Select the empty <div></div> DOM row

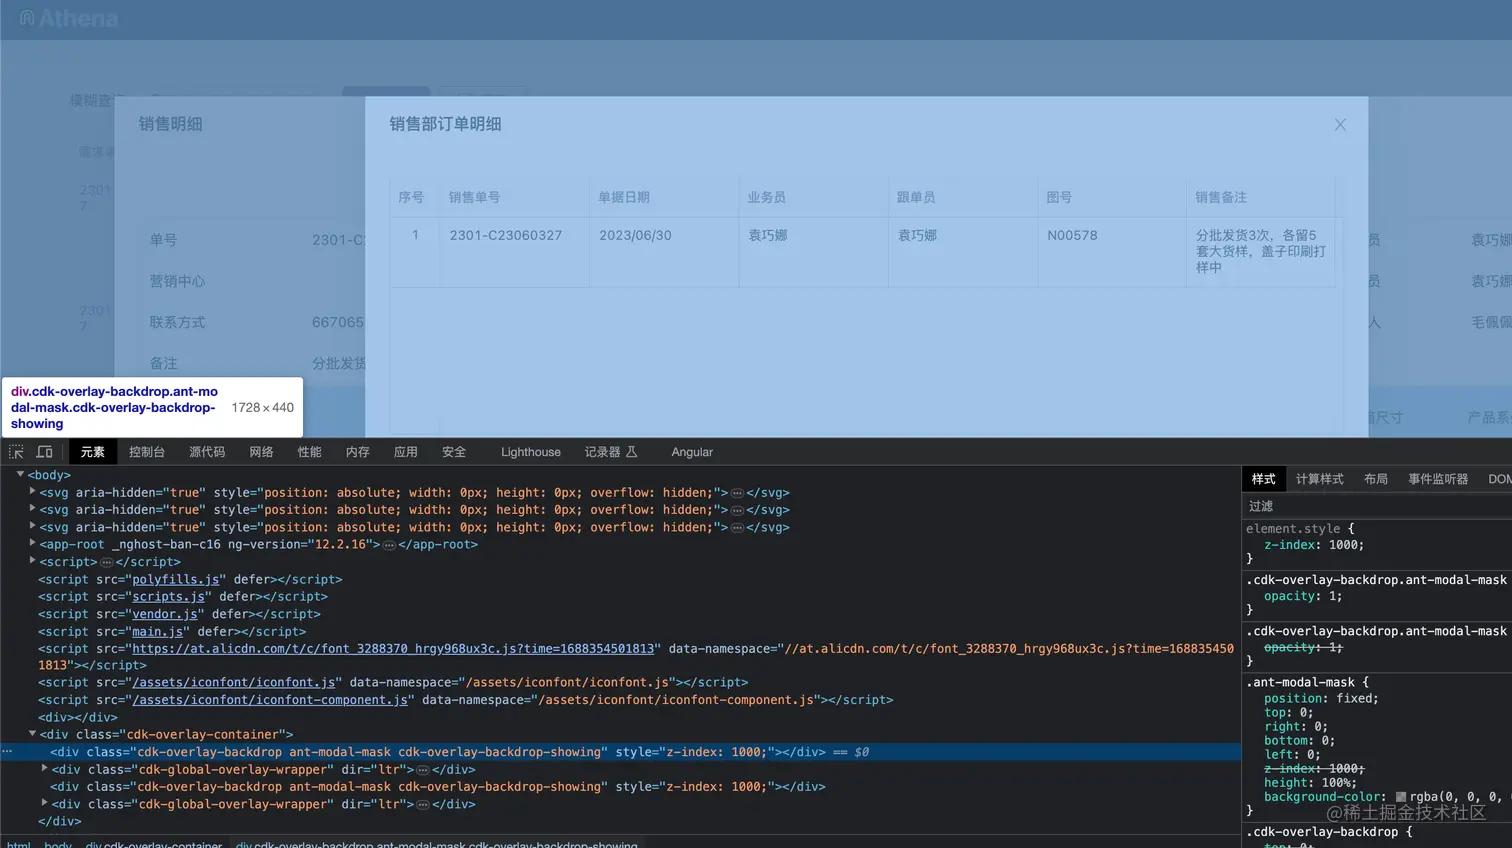pyautogui.click(x=78, y=717)
